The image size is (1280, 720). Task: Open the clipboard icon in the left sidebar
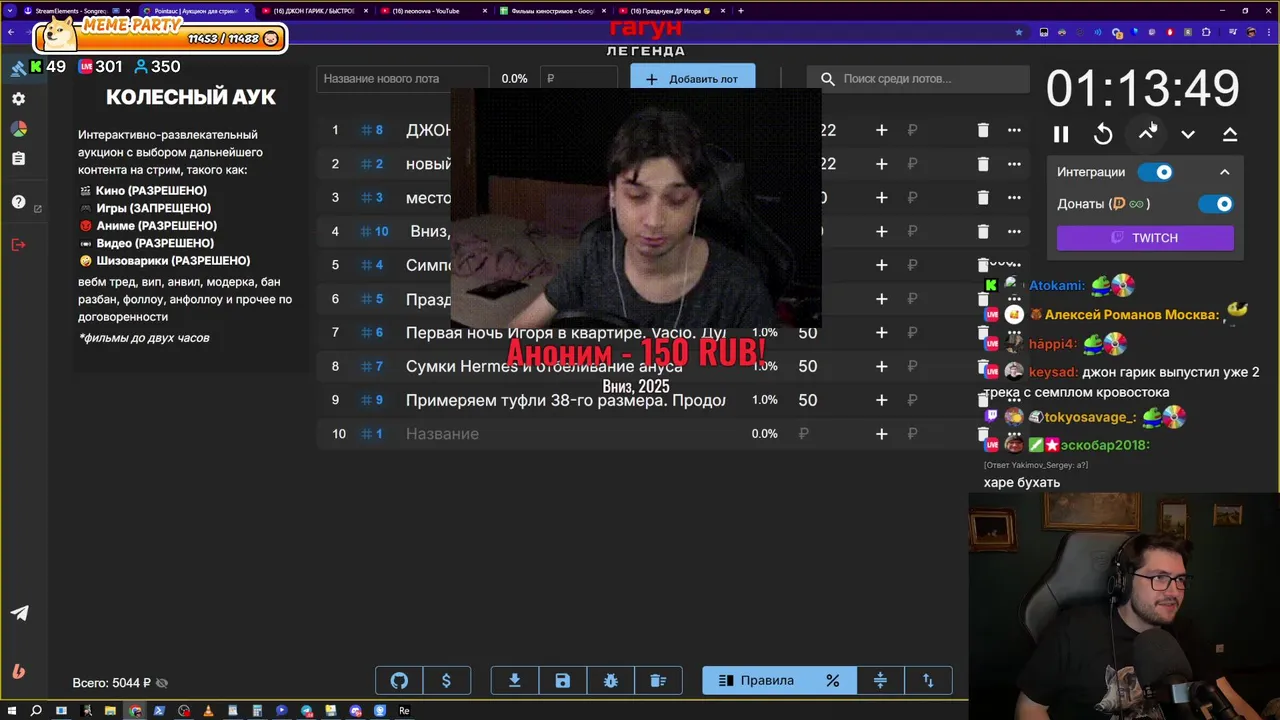(x=18, y=159)
